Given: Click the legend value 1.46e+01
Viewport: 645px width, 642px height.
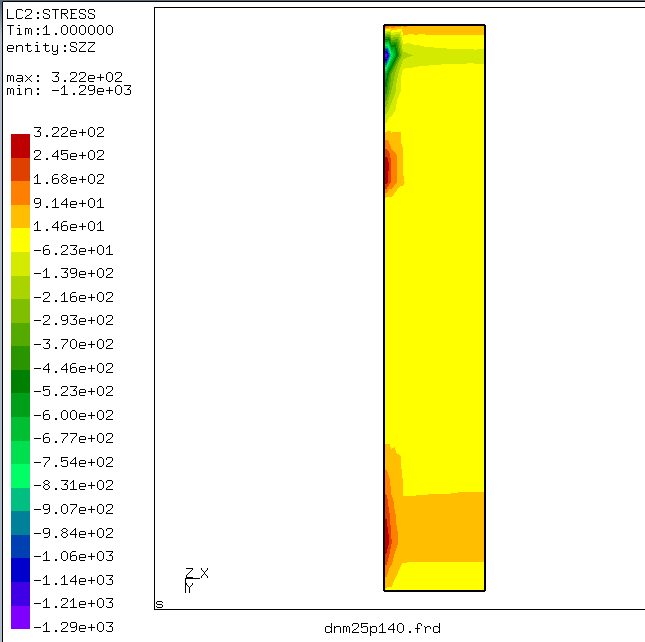Looking at the screenshot, I should pos(69,226).
